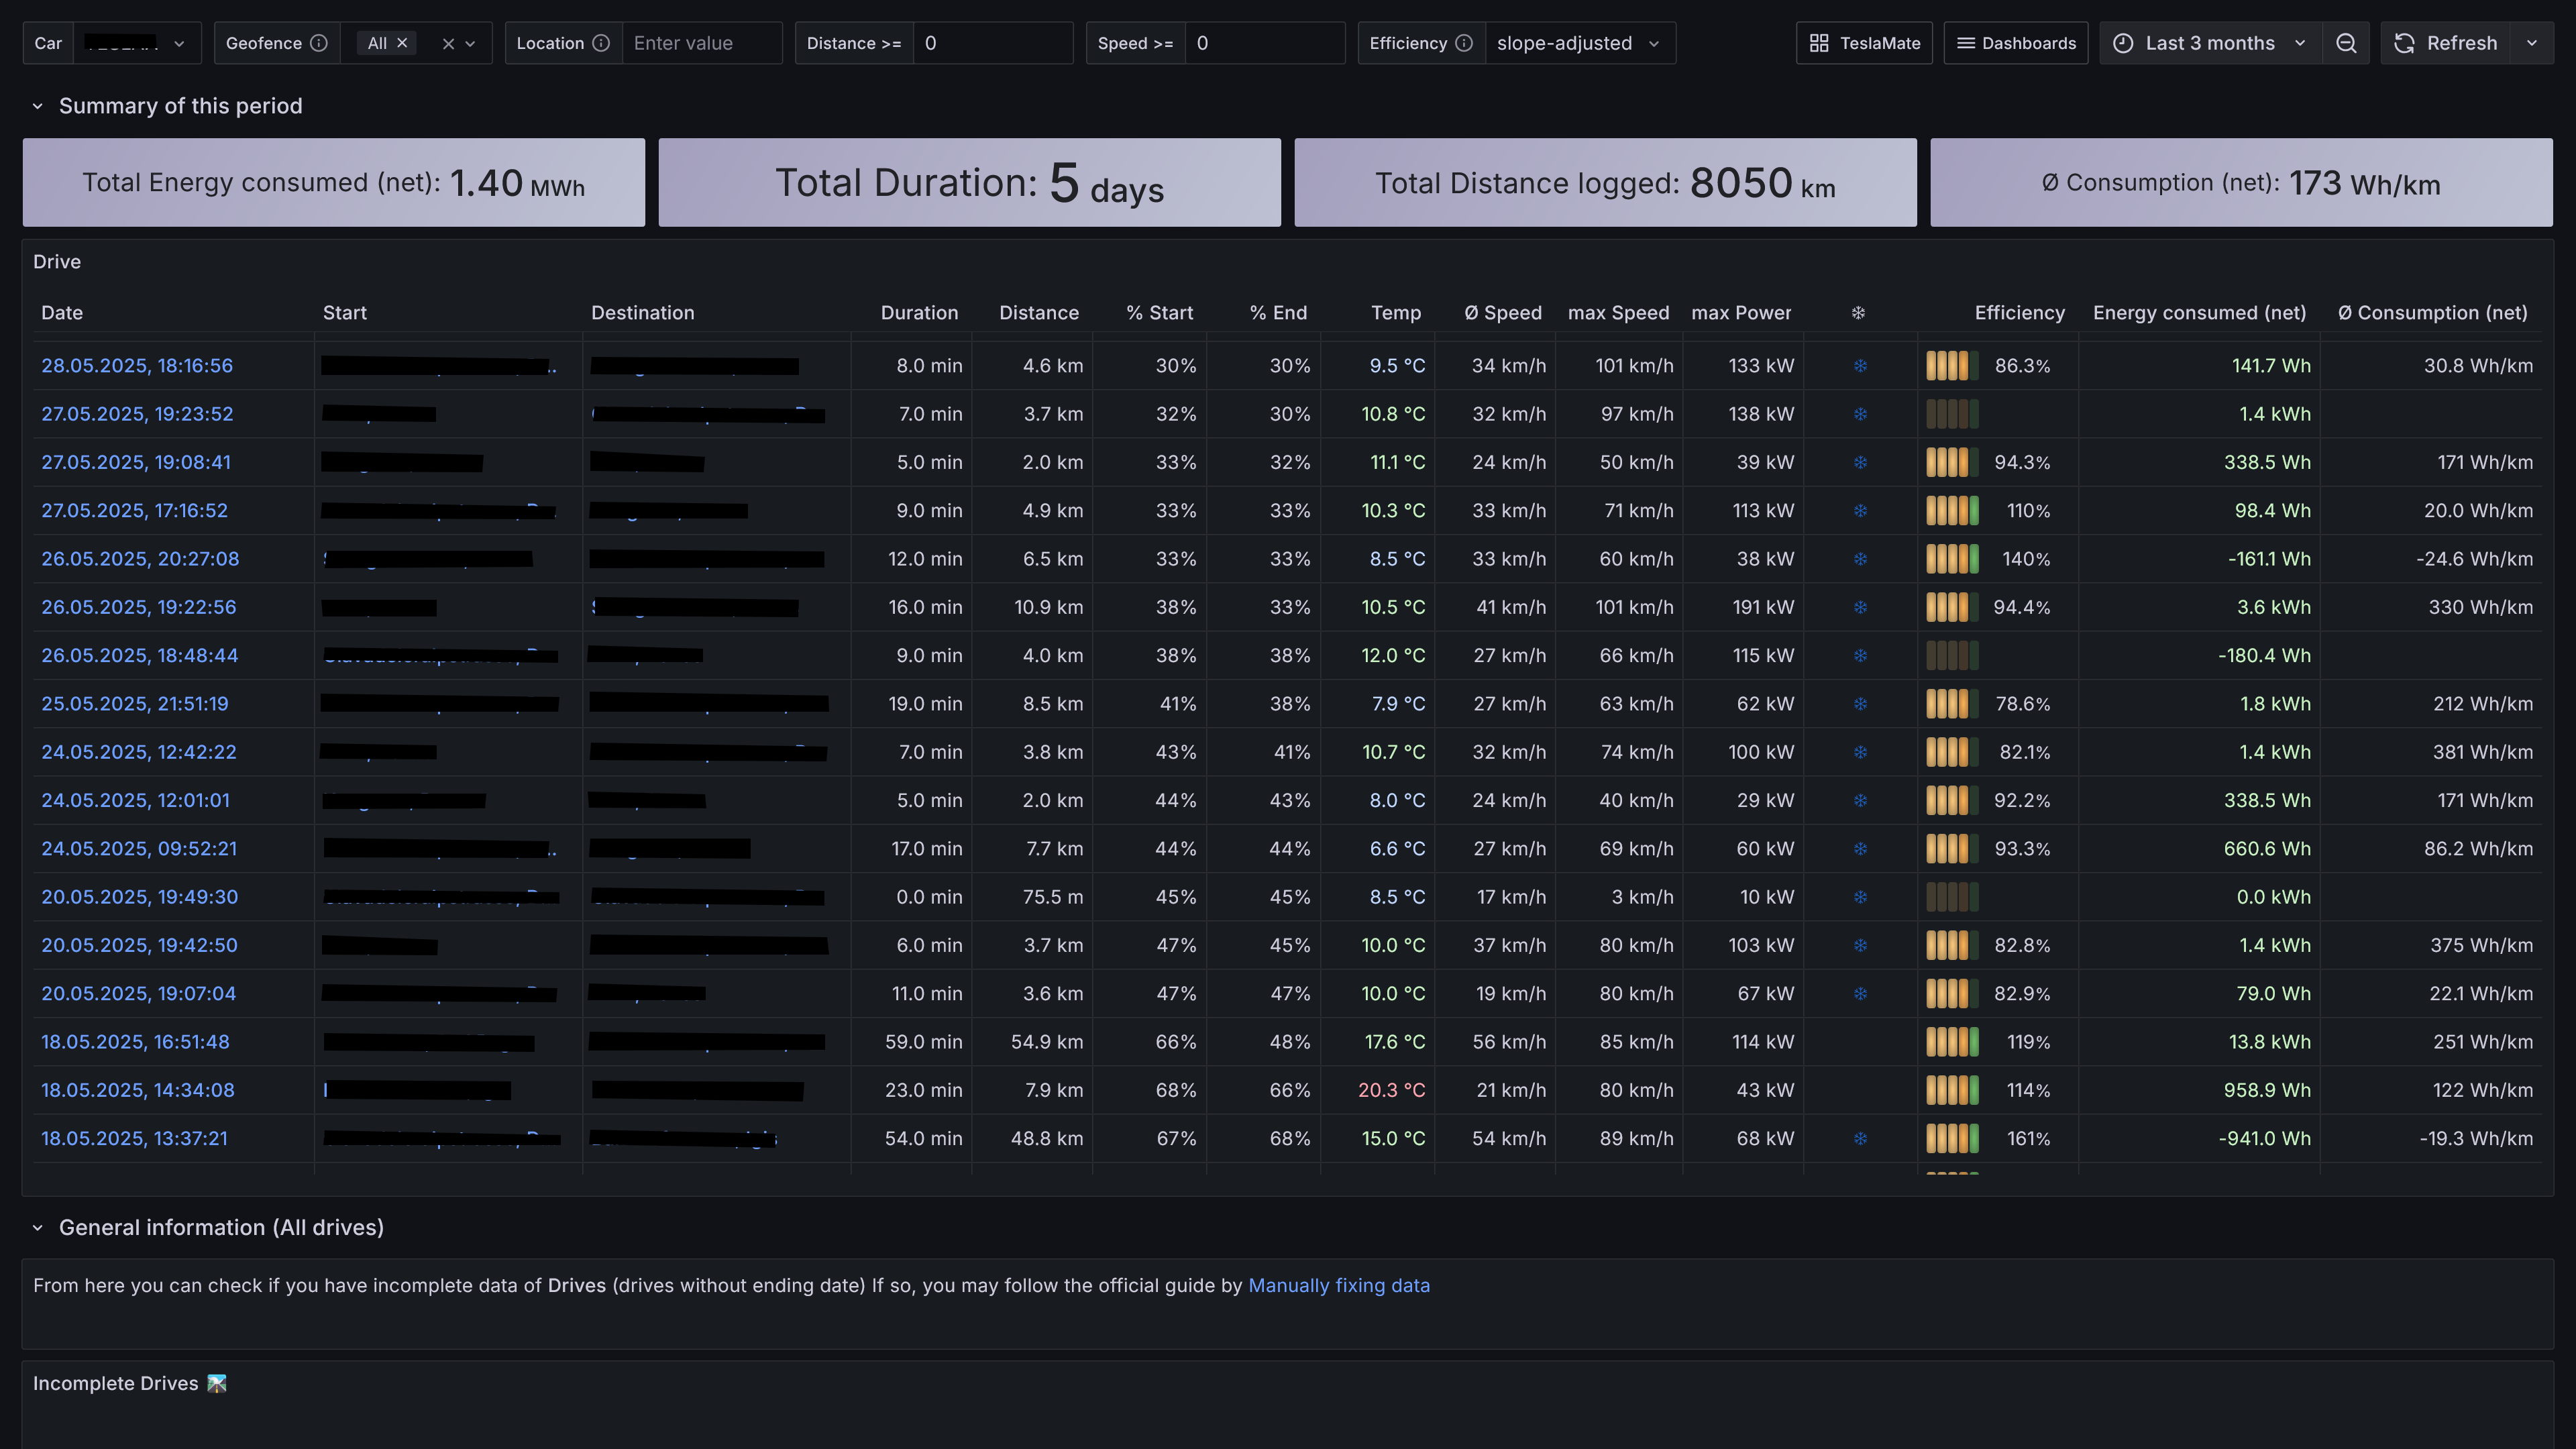
Task: Collapse General information (All drives) section
Action: (38, 1228)
